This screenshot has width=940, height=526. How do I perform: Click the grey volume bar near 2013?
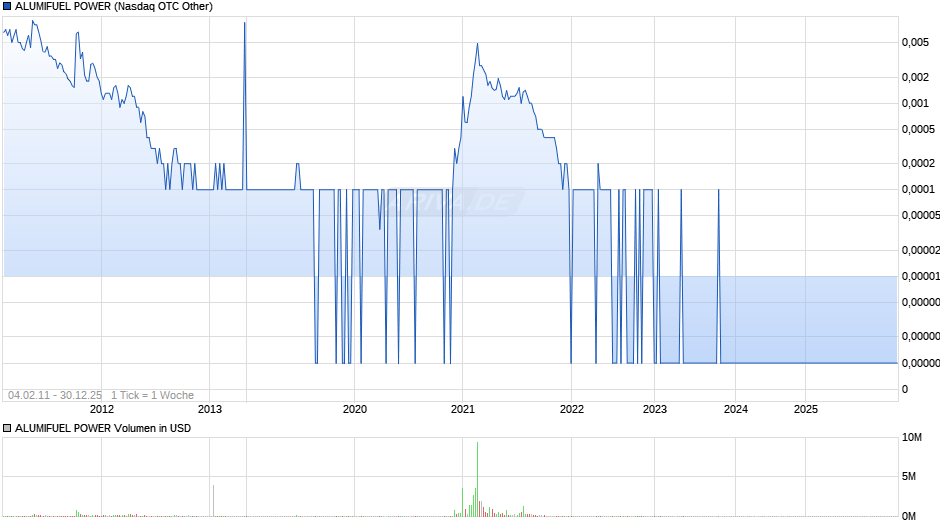coord(213,500)
